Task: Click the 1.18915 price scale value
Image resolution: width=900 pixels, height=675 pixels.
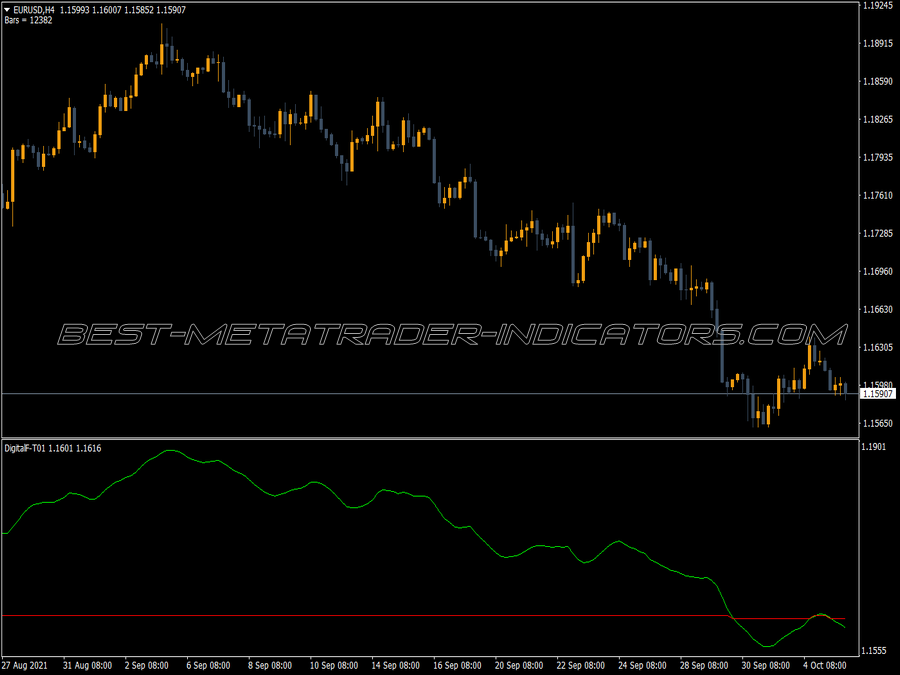Action: [x=878, y=44]
